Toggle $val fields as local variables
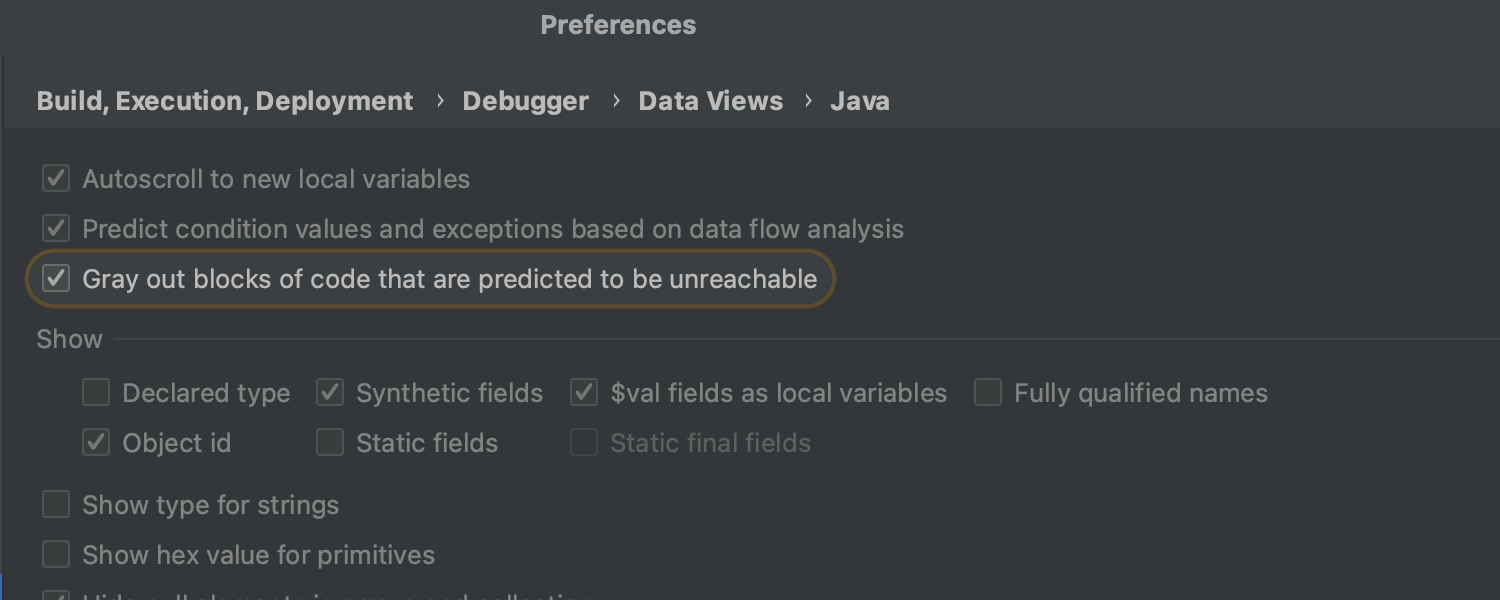Screen dimensions: 1500x600 tap(584, 393)
